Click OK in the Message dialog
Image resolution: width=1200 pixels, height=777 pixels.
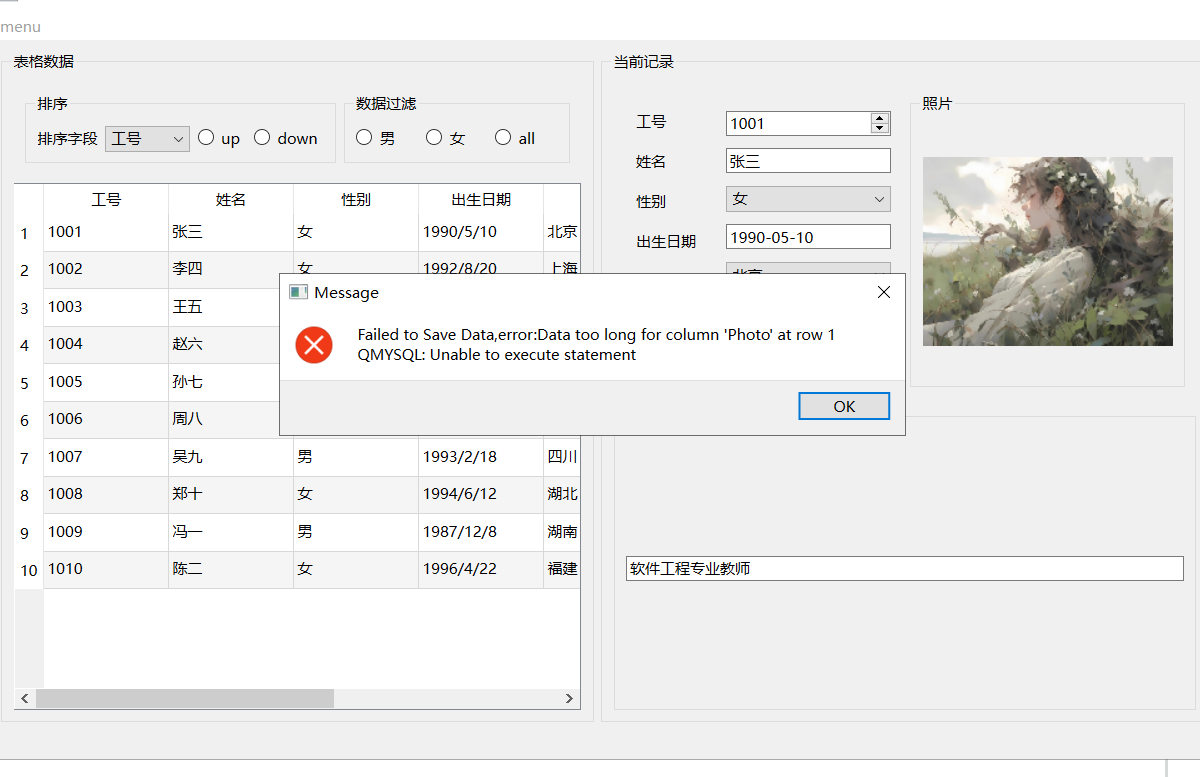(x=844, y=406)
